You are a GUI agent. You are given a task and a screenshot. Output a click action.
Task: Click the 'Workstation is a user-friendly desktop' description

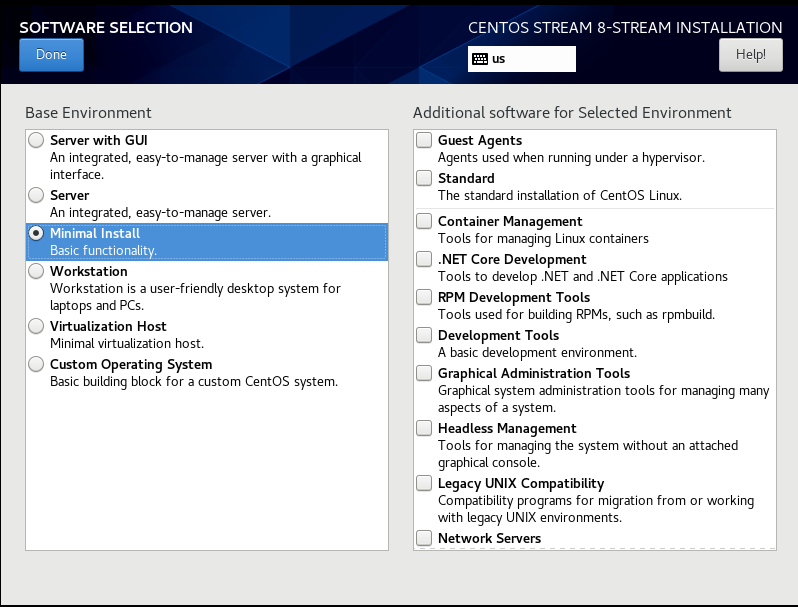[195, 297]
